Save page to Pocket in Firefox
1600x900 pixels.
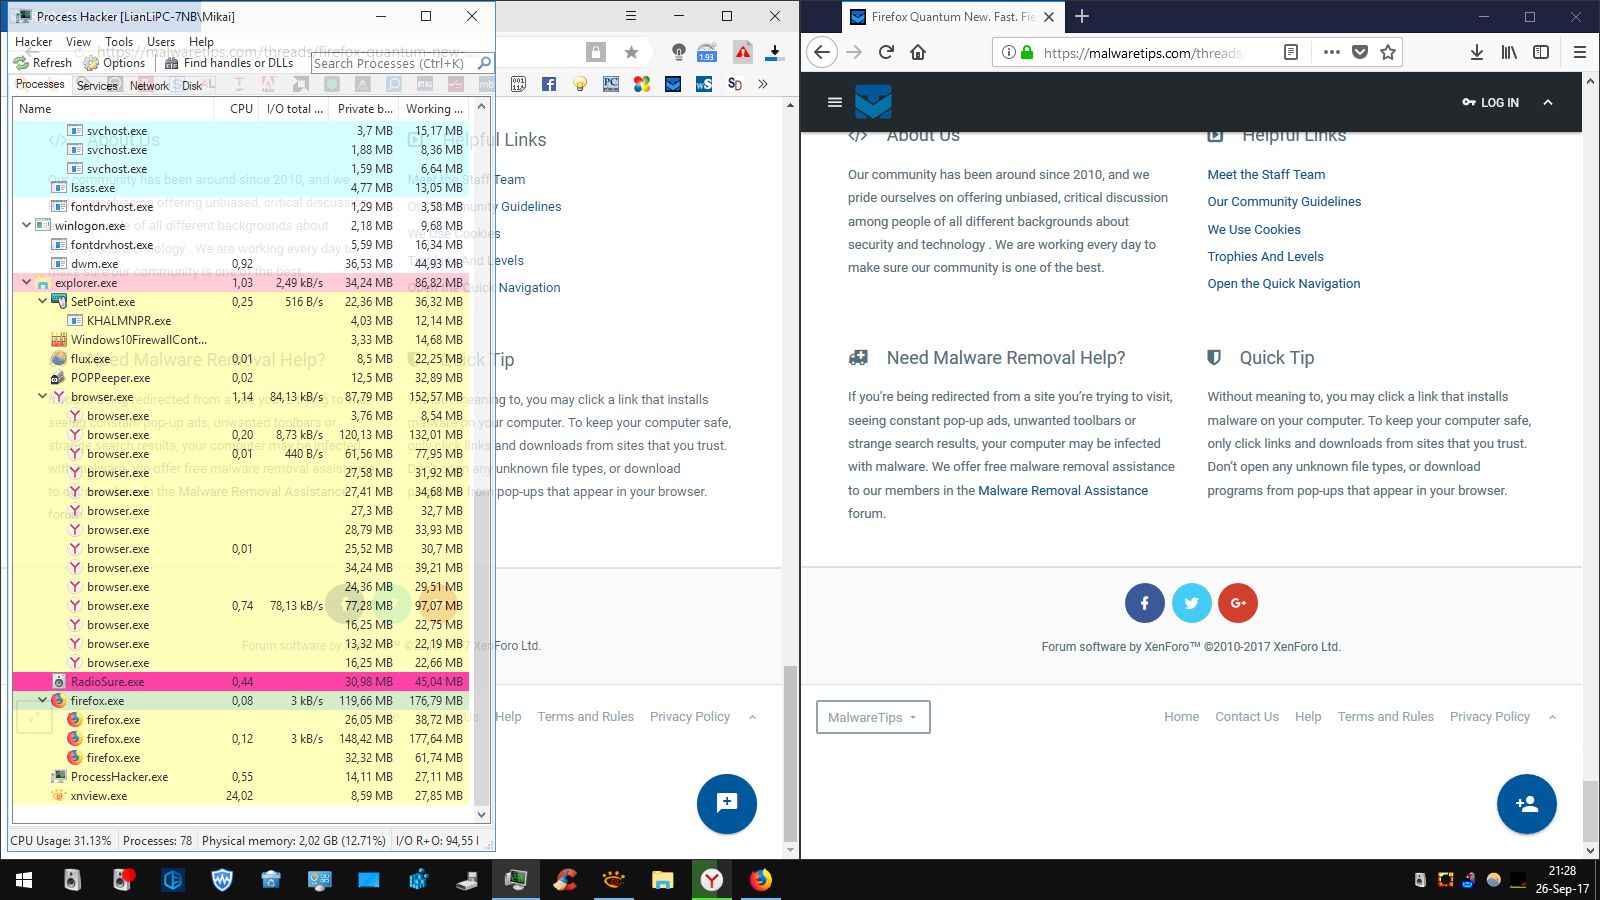click(x=1360, y=52)
